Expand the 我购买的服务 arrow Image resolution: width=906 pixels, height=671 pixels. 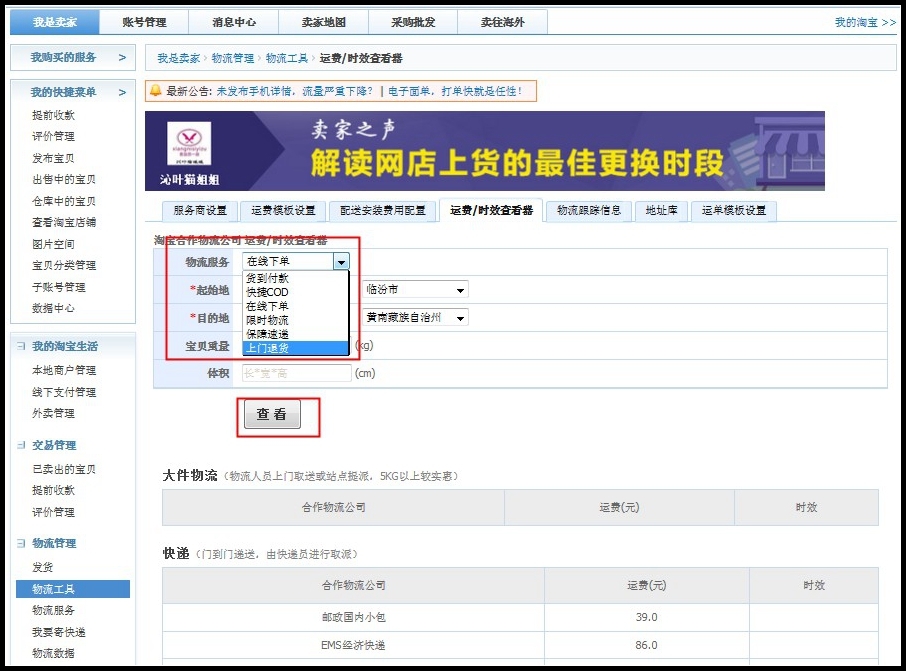(122, 57)
